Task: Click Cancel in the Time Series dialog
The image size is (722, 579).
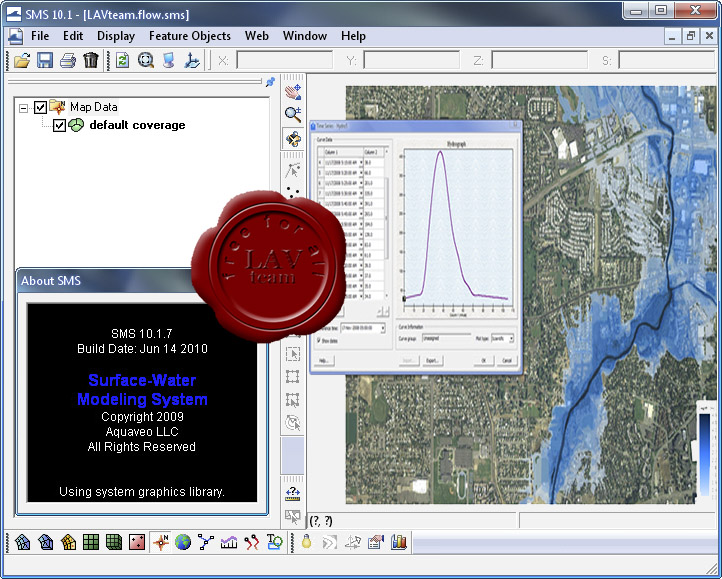Action: [x=507, y=360]
